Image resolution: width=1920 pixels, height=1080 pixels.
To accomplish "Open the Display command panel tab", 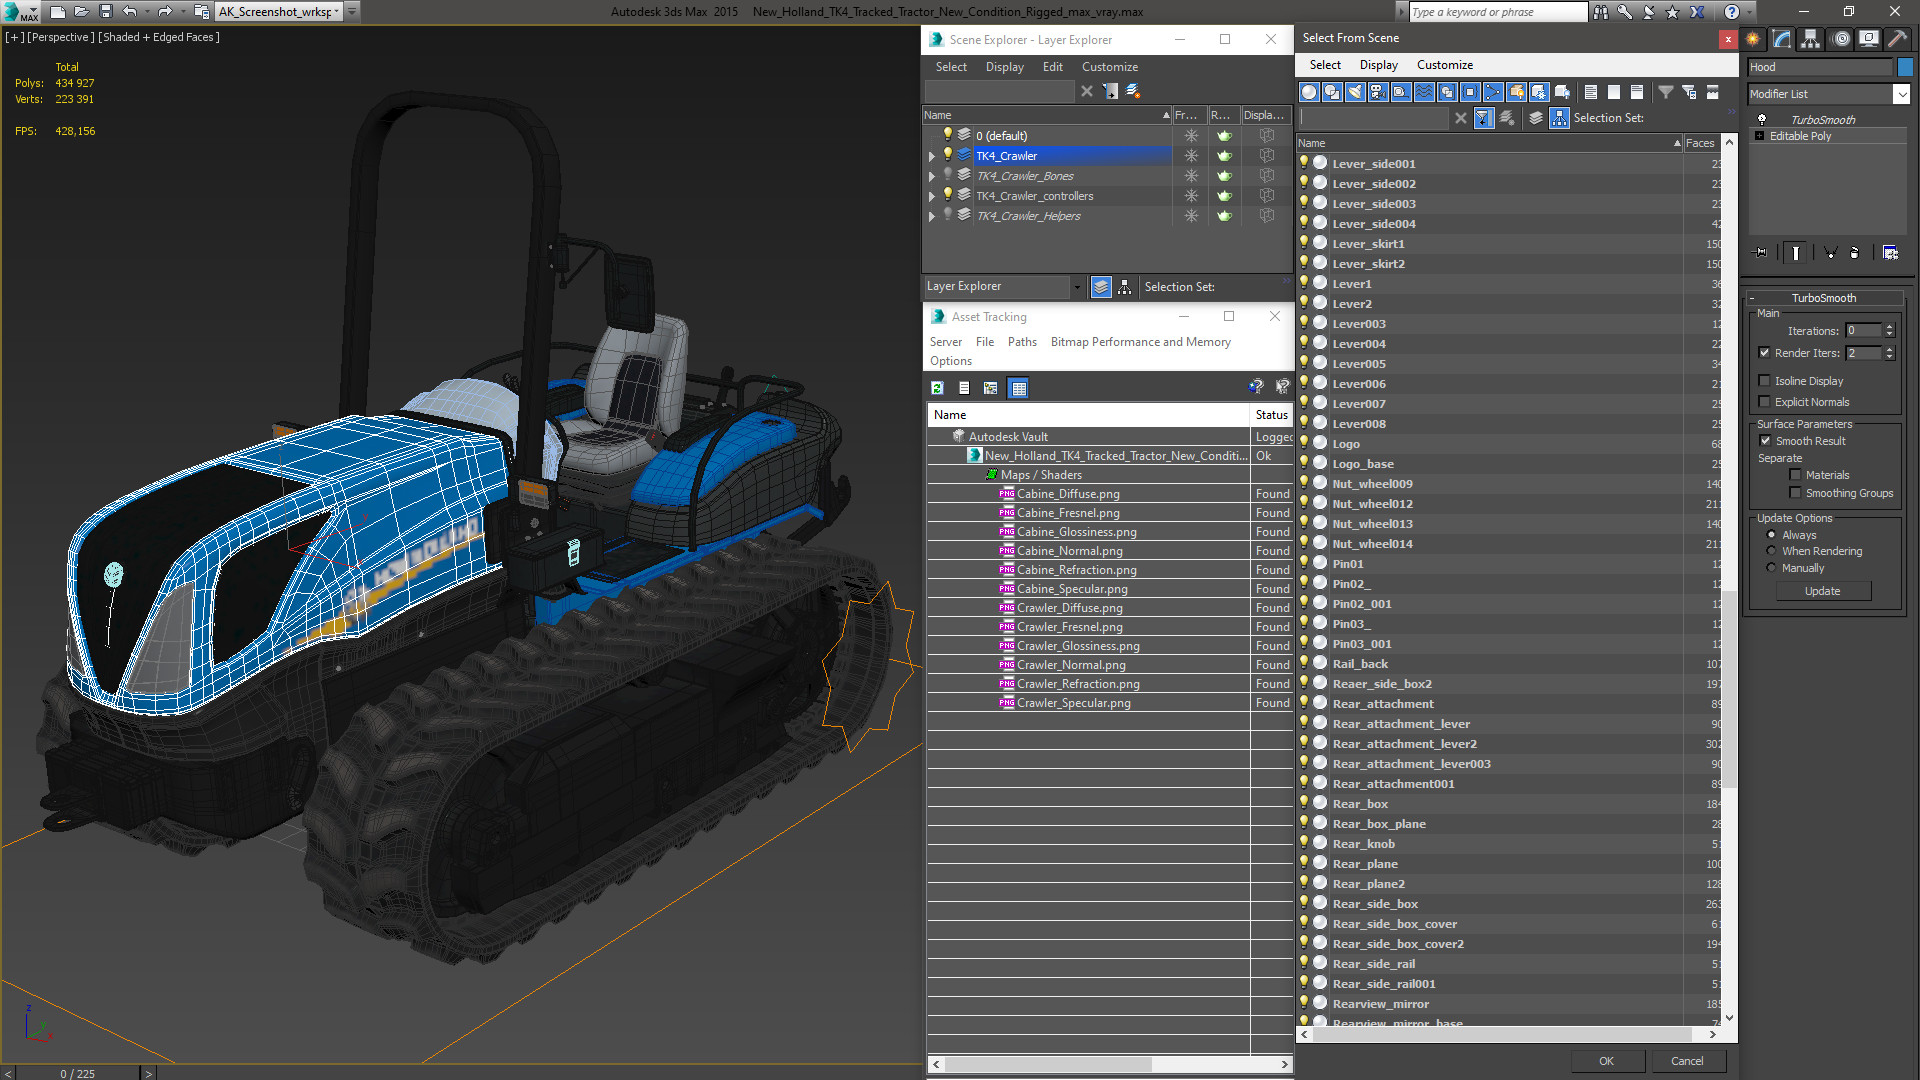I will click(1869, 39).
